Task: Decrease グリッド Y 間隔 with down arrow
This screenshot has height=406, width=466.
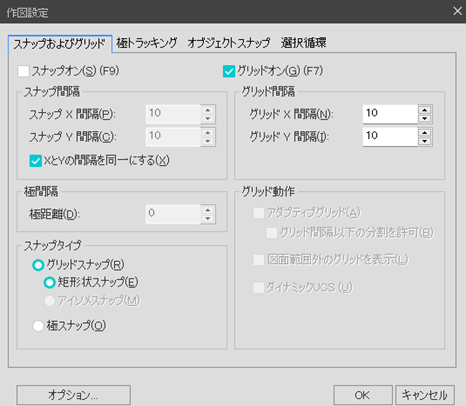Action: [425, 141]
